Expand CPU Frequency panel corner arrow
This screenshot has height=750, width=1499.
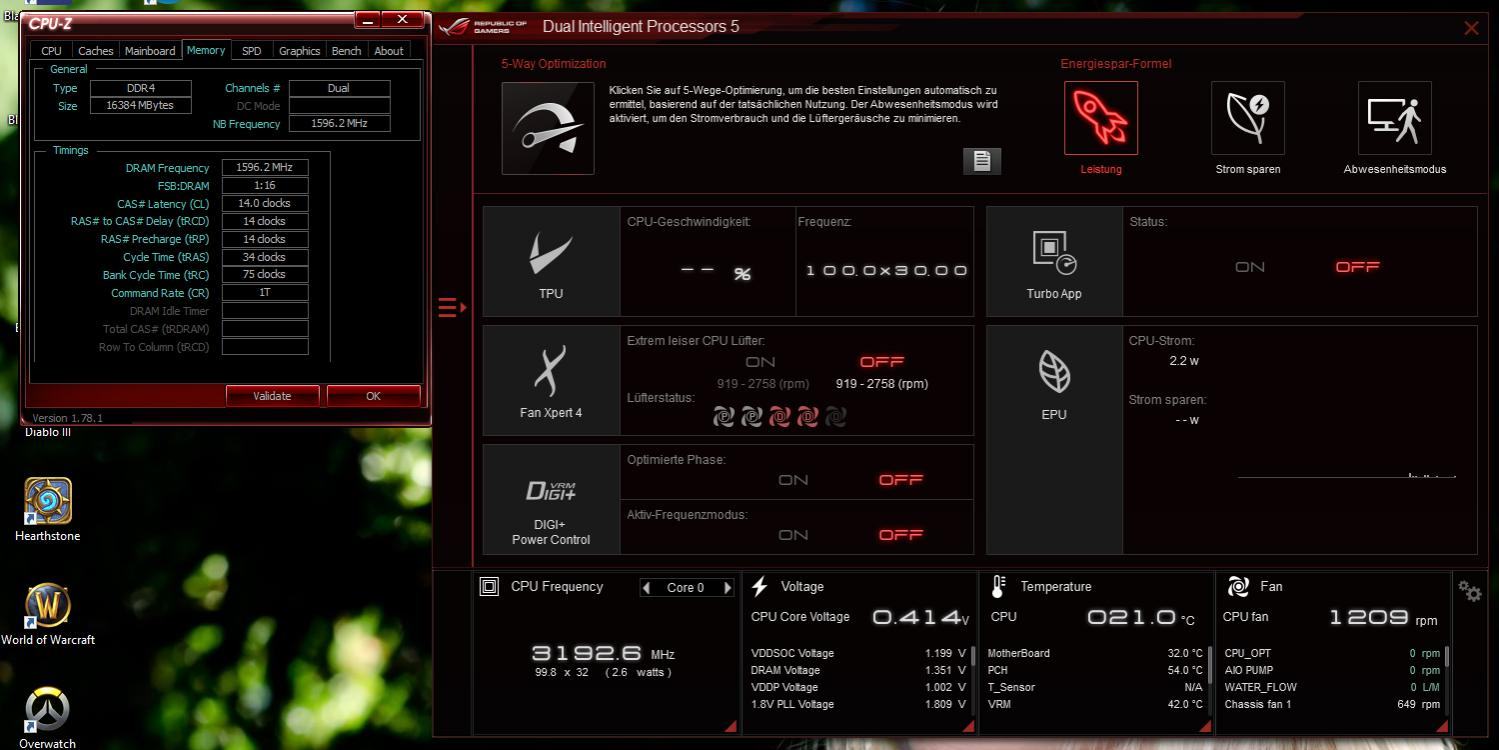(x=730, y=727)
